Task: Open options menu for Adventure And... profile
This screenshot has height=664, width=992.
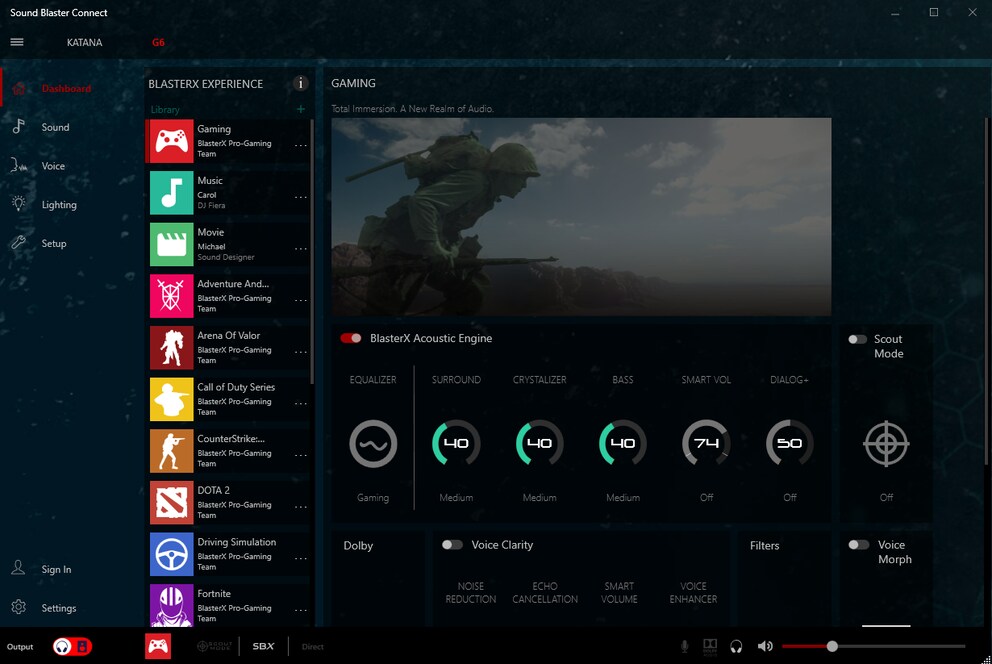Action: click(x=301, y=300)
